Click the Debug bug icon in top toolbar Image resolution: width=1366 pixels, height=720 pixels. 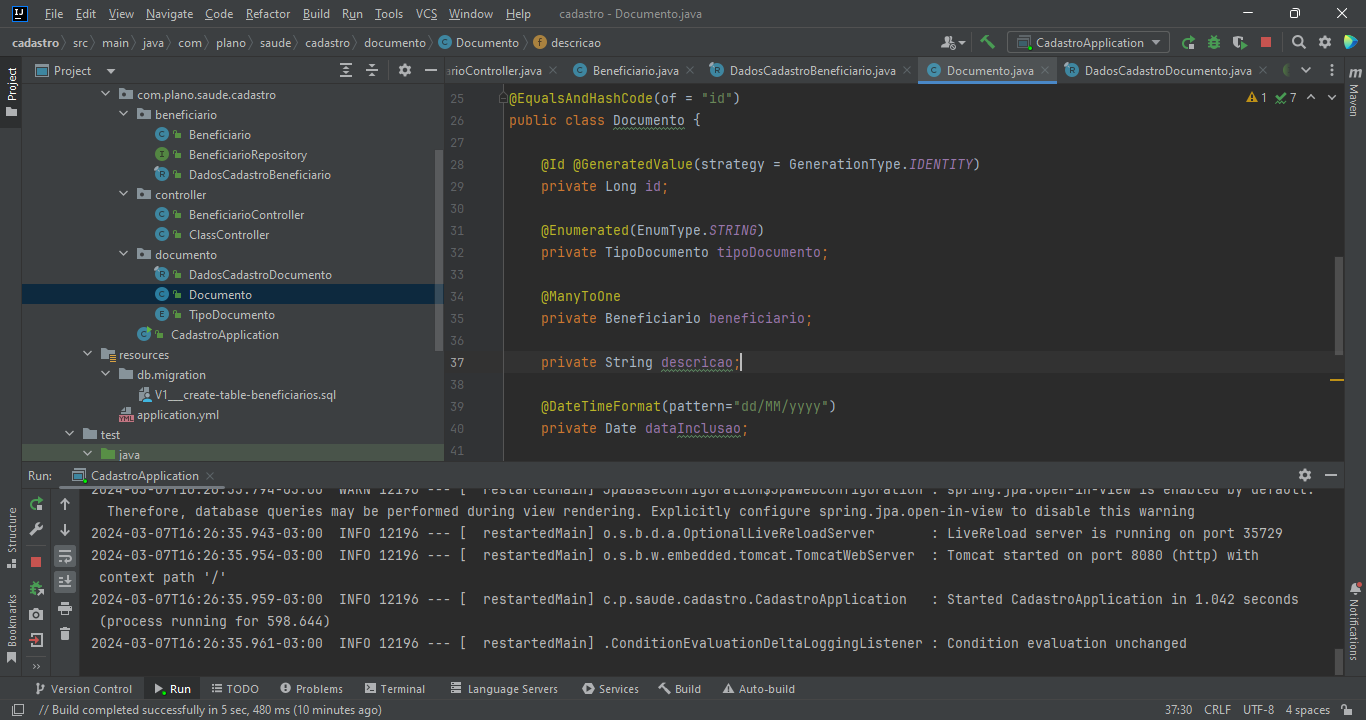coord(1214,42)
